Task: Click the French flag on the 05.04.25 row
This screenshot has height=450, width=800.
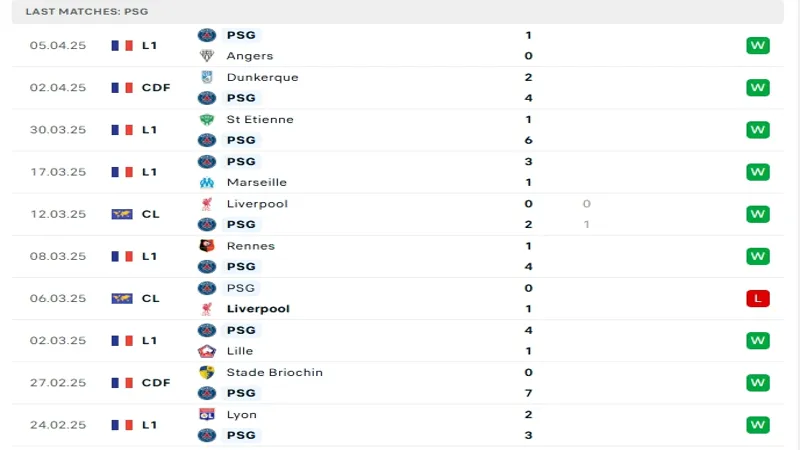Action: point(122,45)
